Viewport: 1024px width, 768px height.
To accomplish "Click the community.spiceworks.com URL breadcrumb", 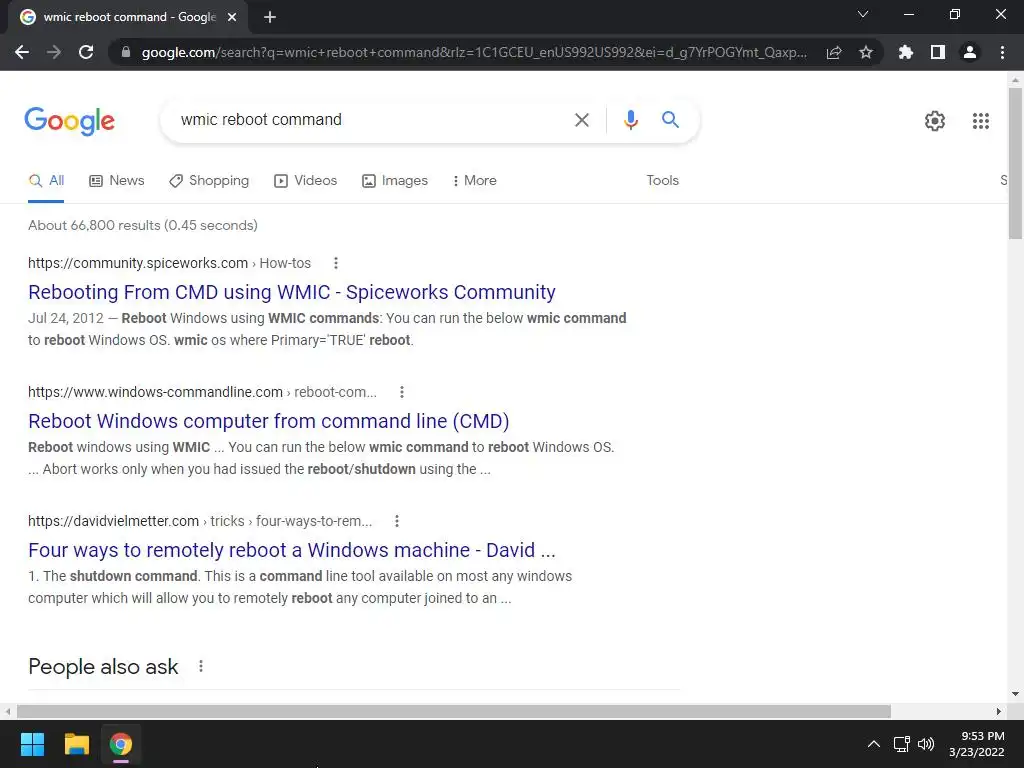I will coord(169,263).
